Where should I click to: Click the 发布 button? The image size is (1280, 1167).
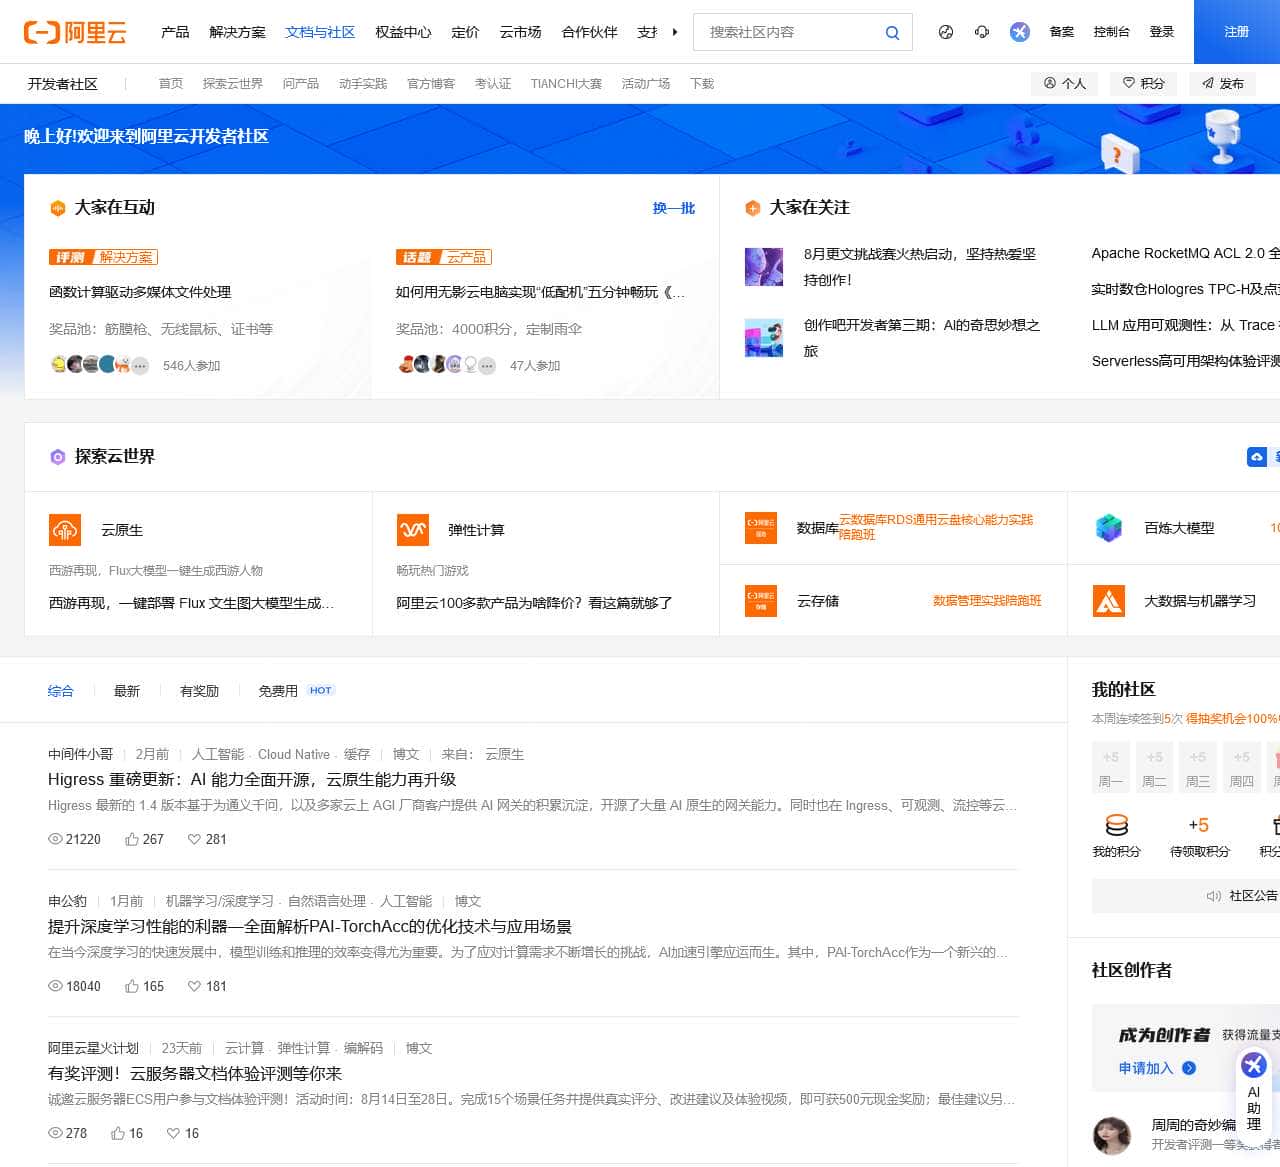[1222, 84]
